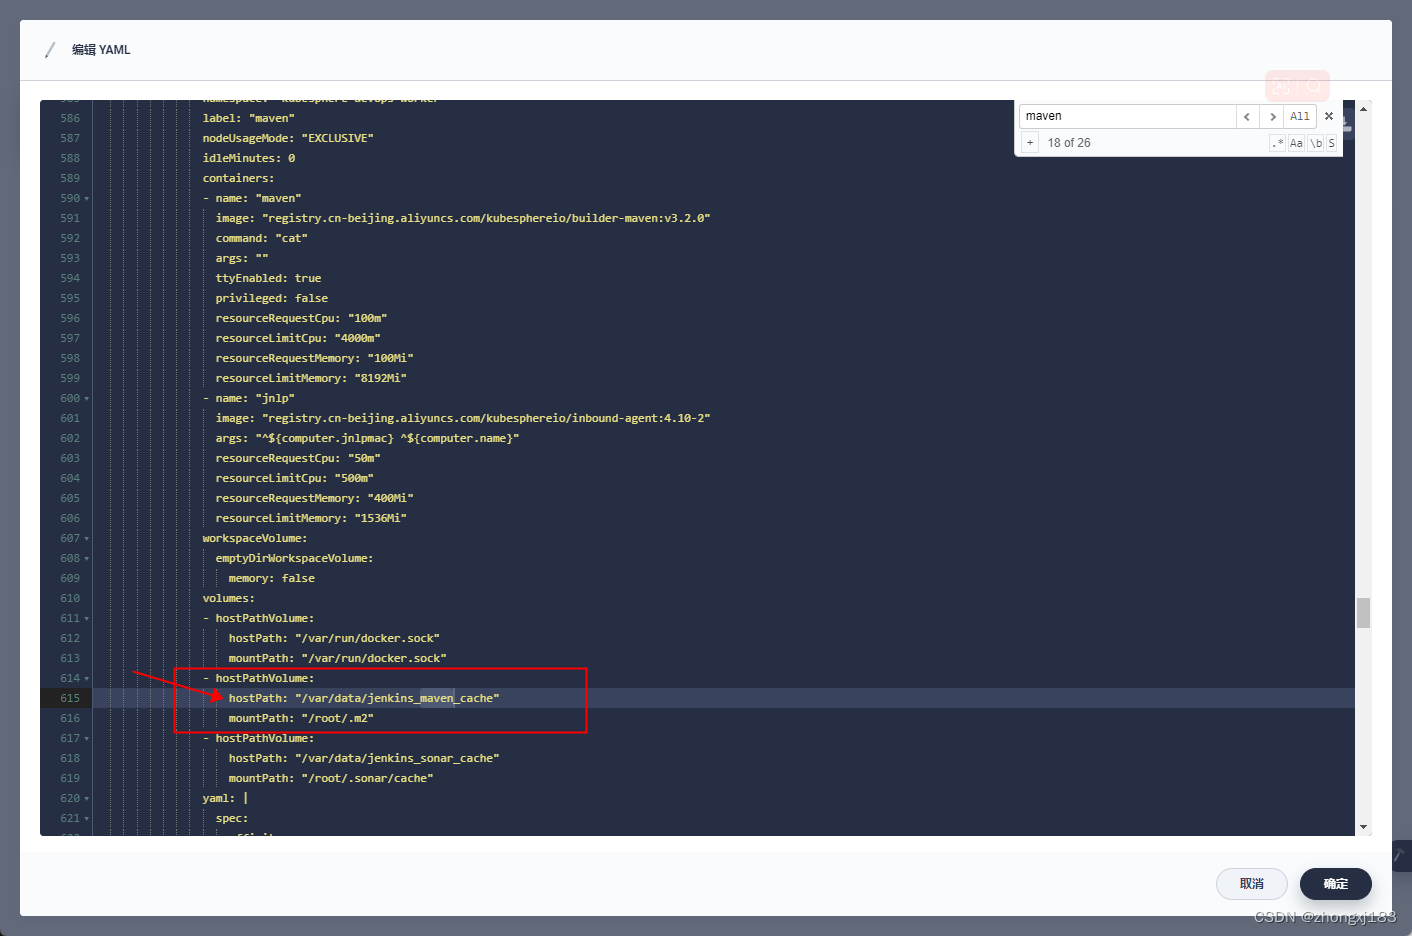Click emptyDirWorkspaceVolume: line

[295, 558]
